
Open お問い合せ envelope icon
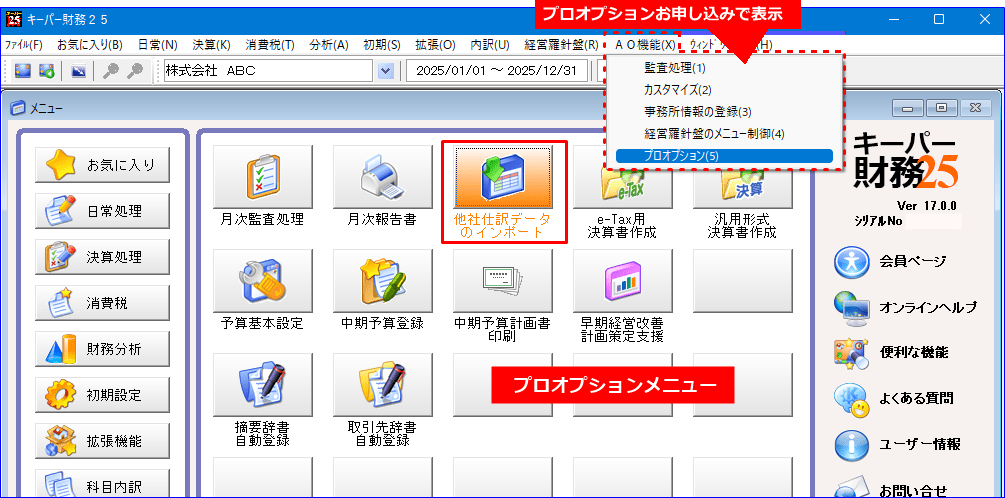[851, 488]
